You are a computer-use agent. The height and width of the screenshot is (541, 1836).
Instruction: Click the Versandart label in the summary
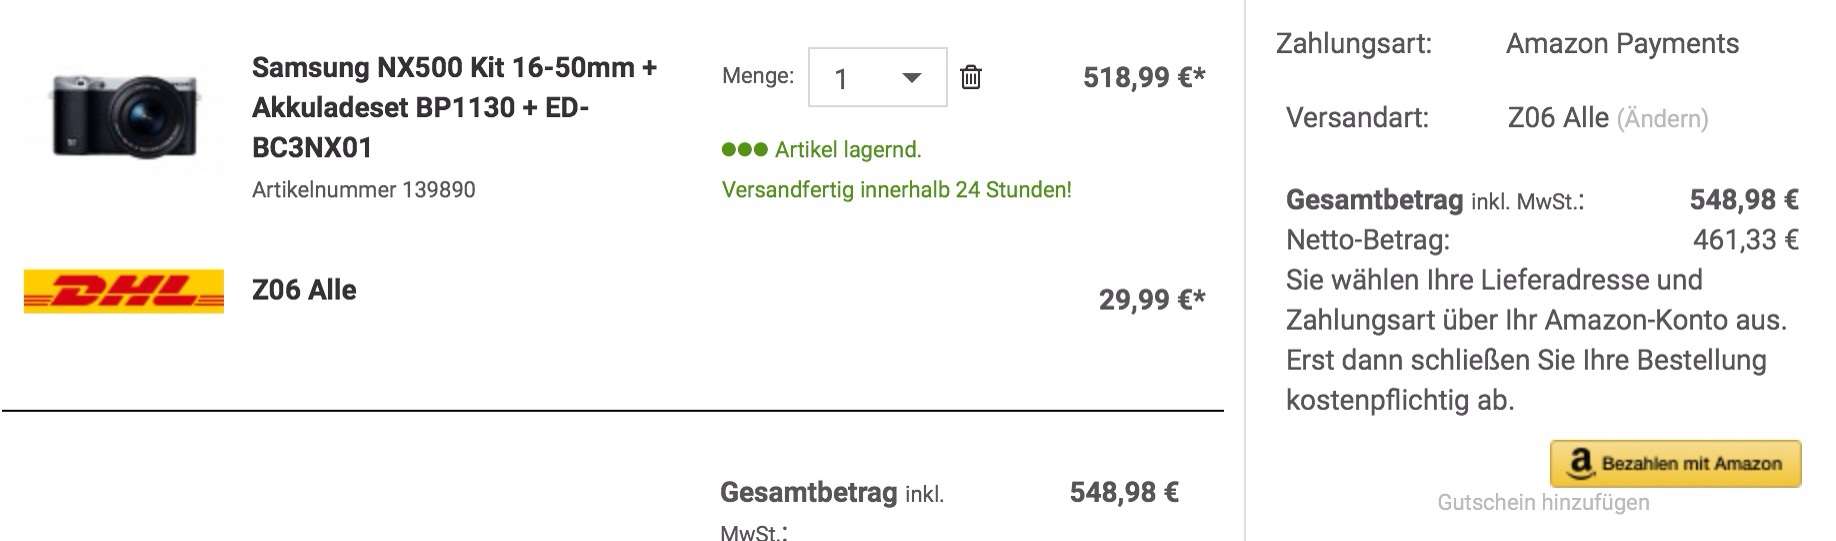pyautogui.click(x=1357, y=118)
